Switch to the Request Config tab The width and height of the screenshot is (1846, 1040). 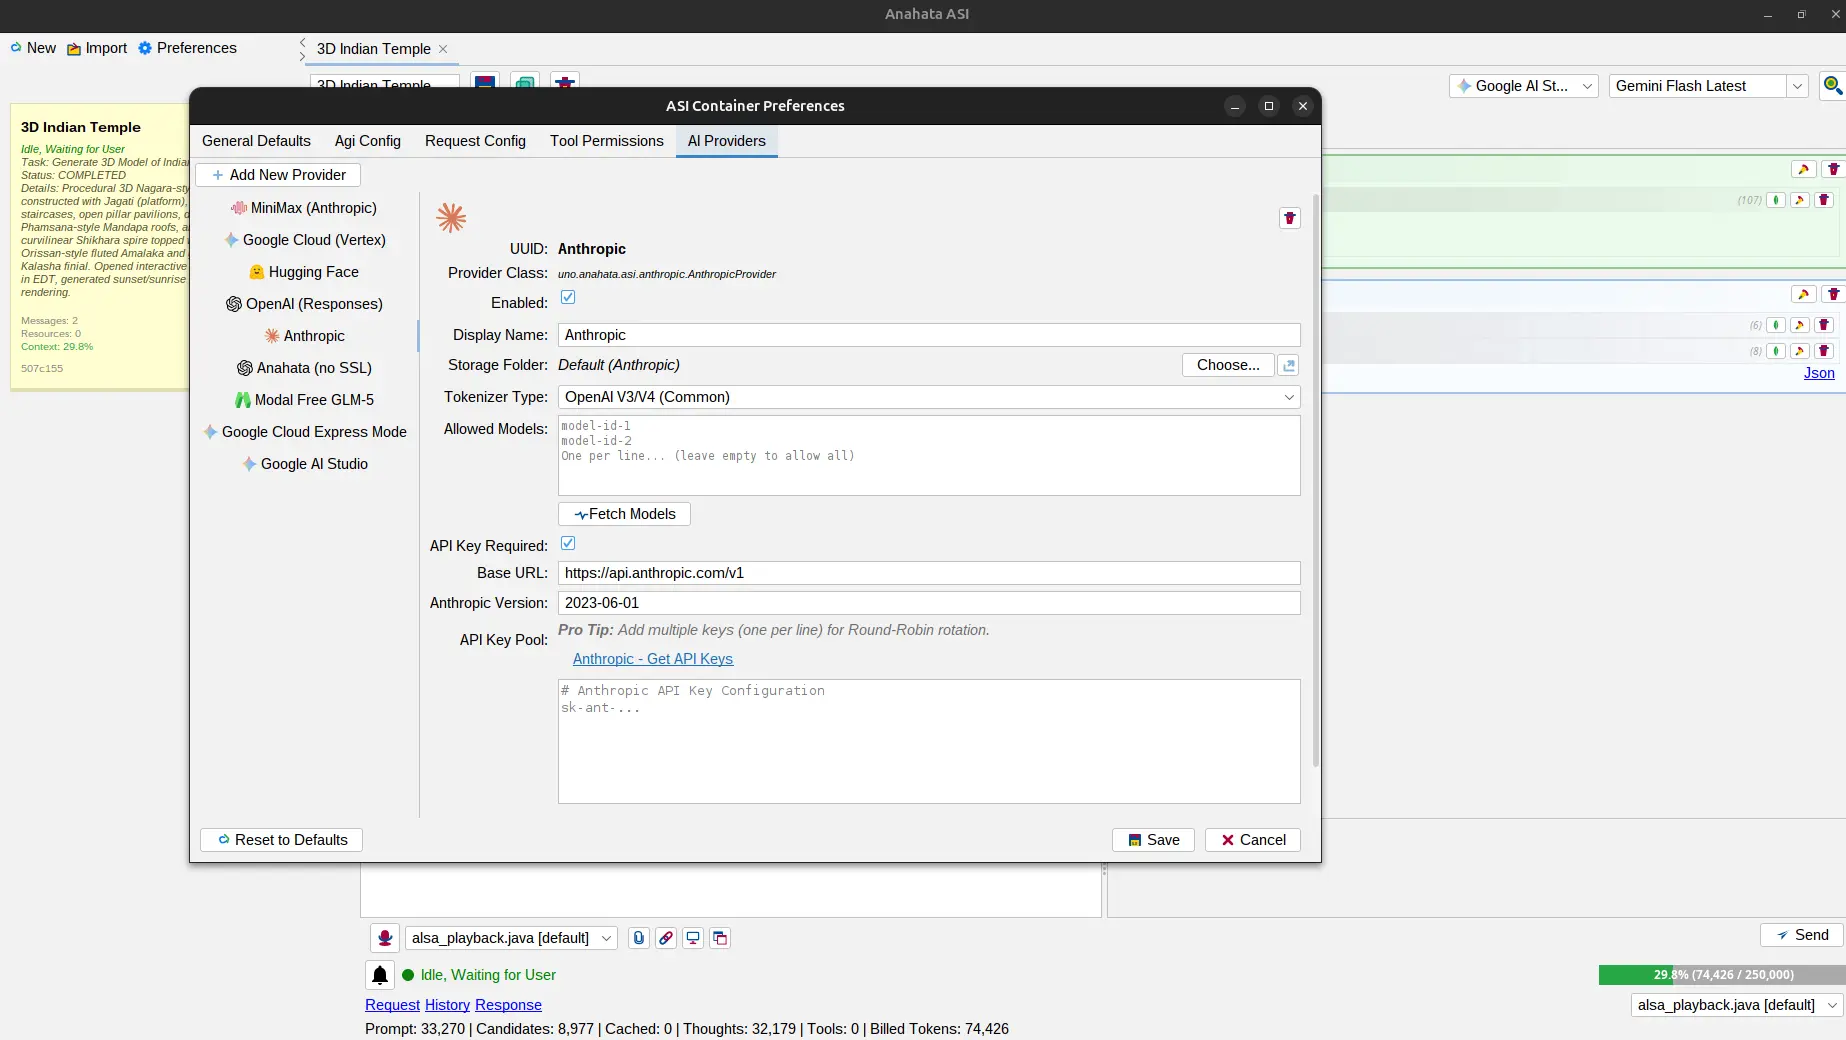pos(475,141)
